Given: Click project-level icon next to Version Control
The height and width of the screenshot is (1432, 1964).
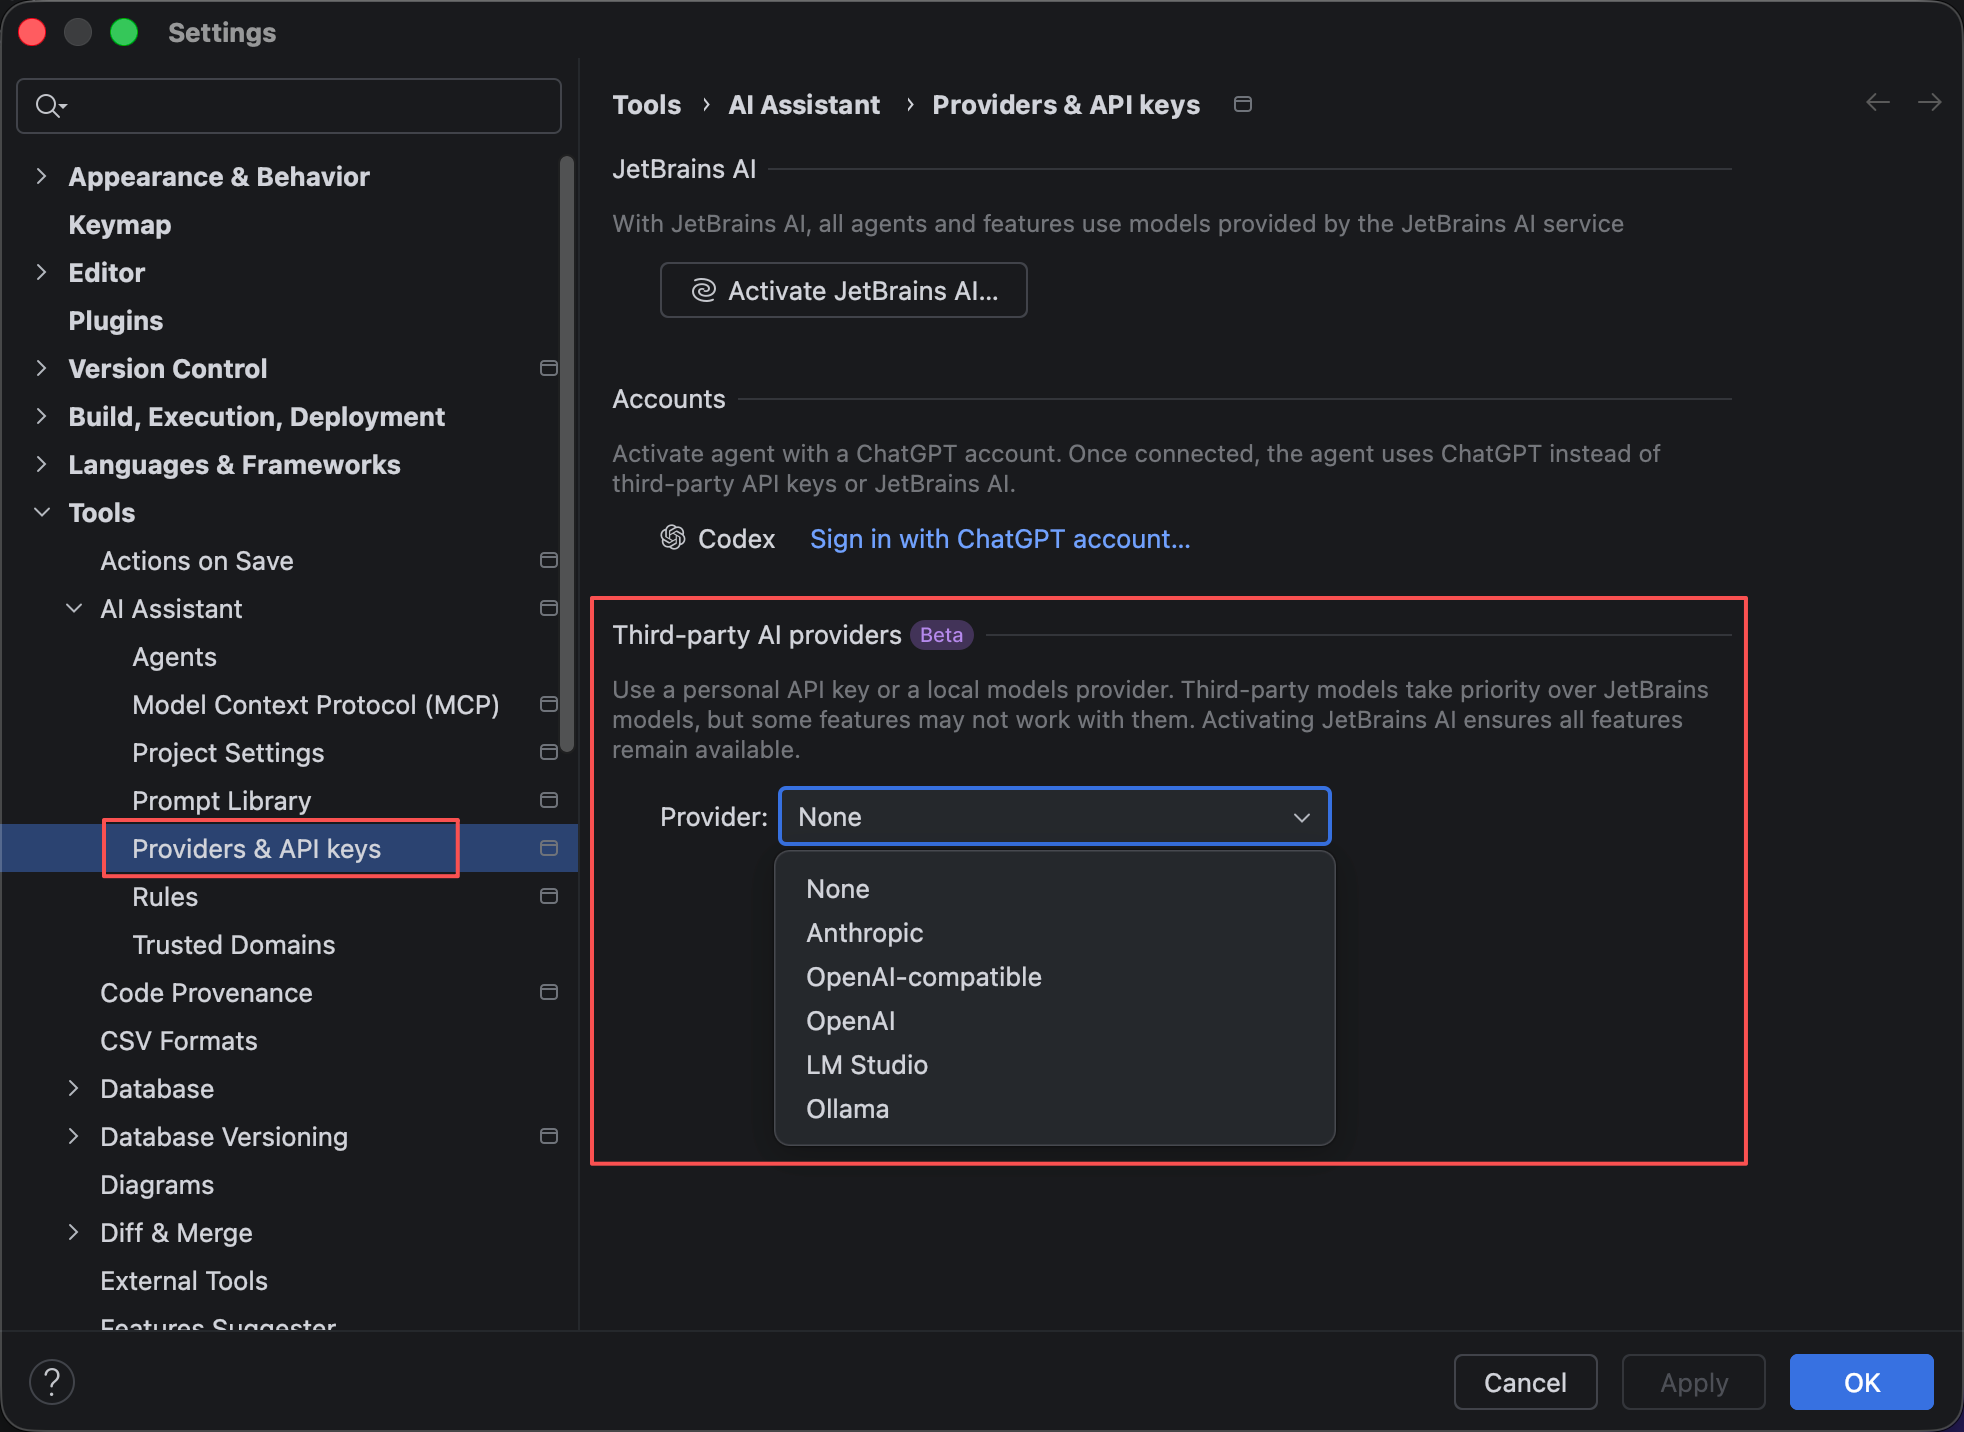Looking at the screenshot, I should [548, 368].
